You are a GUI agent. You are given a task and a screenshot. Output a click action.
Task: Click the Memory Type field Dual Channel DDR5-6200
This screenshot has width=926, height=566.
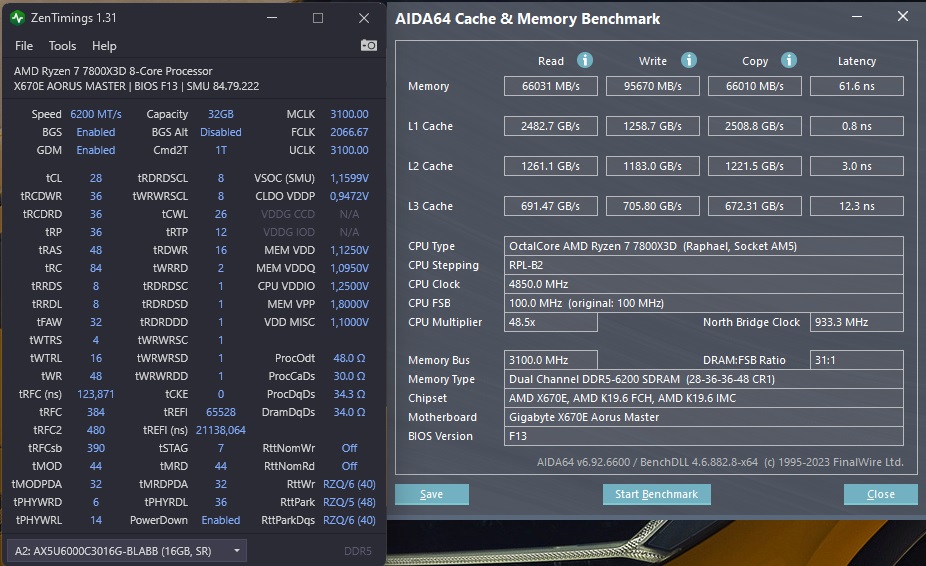point(703,379)
